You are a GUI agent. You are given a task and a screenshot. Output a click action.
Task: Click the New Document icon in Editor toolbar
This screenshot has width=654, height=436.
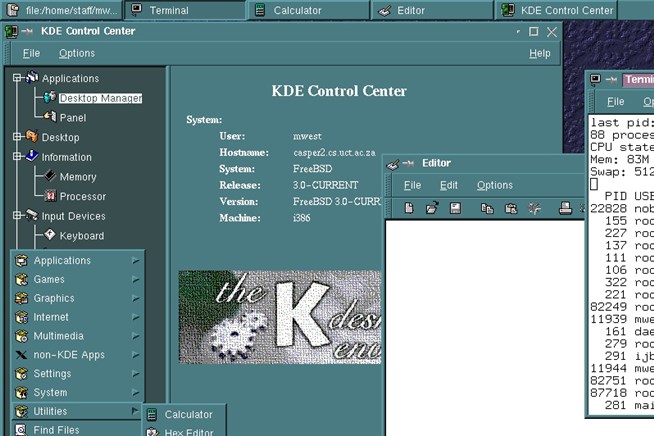pyautogui.click(x=408, y=208)
